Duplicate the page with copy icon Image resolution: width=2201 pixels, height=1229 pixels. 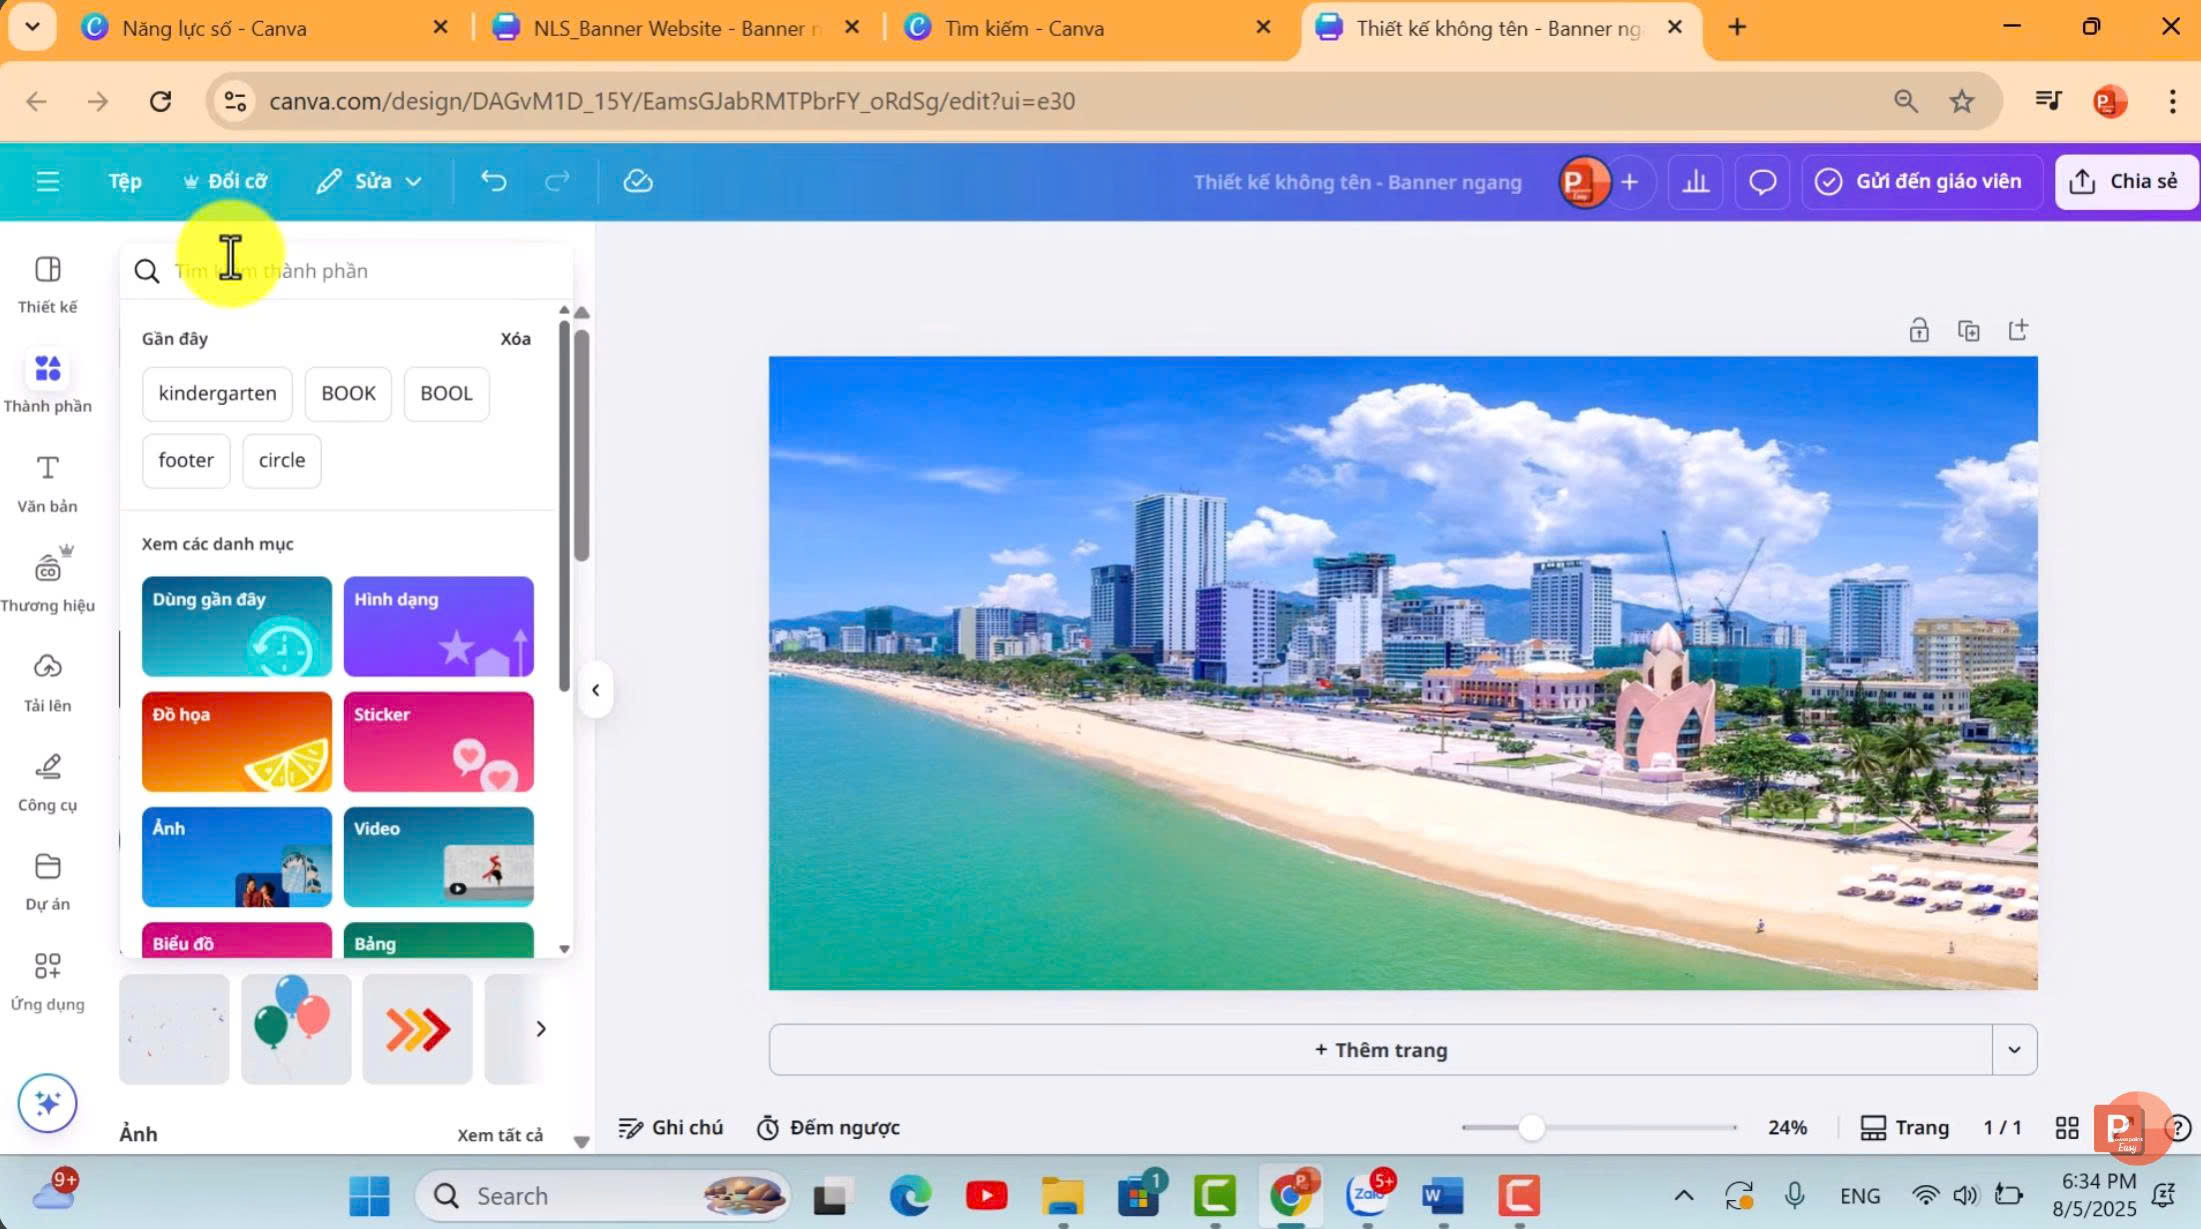tap(1968, 331)
